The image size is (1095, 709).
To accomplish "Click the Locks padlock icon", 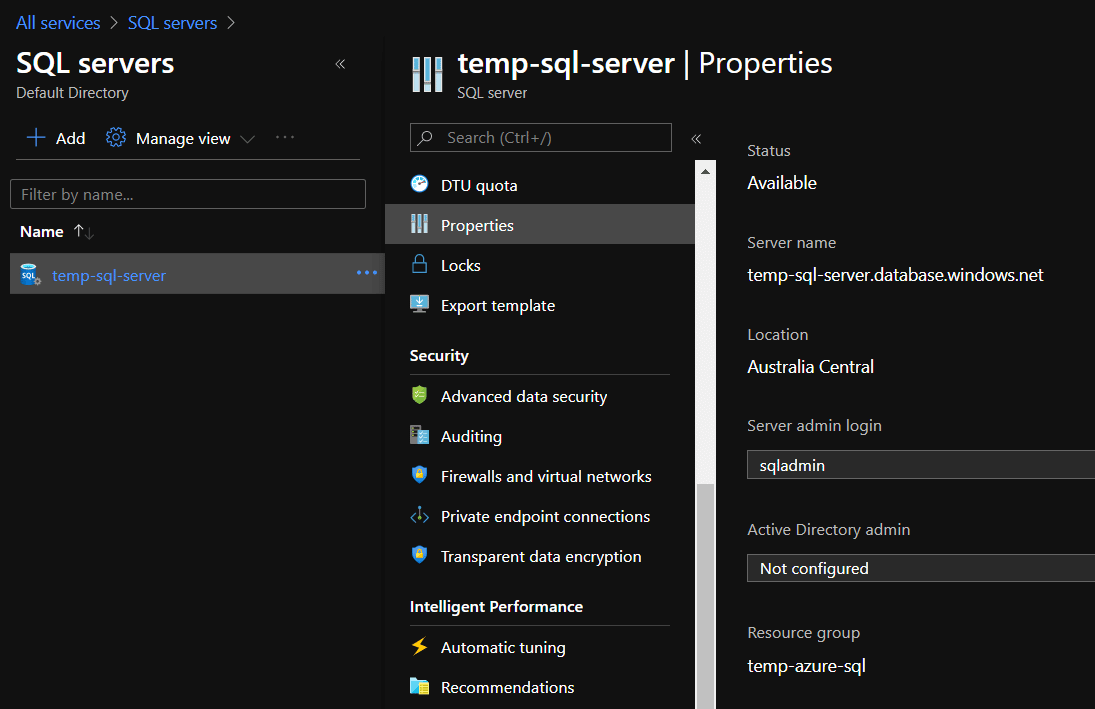I will (x=419, y=264).
